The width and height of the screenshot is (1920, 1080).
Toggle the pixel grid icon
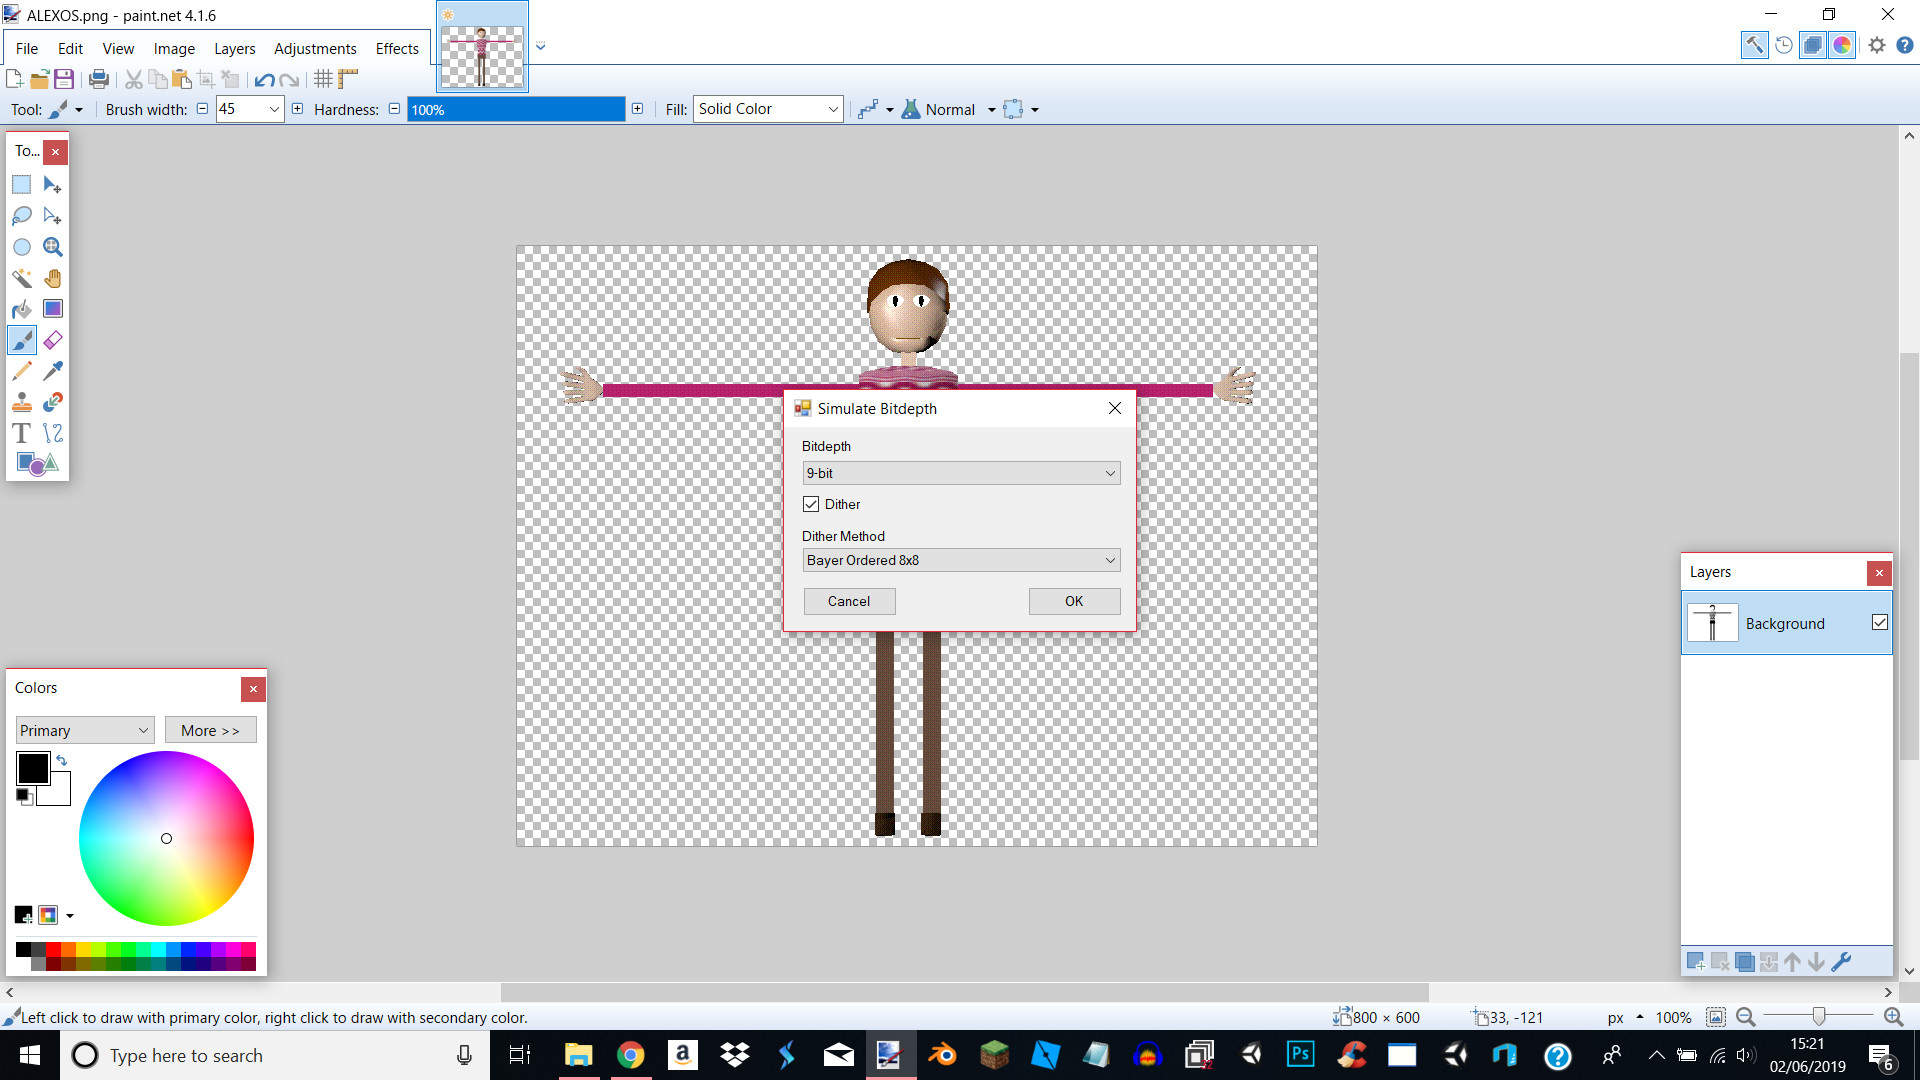tap(323, 79)
